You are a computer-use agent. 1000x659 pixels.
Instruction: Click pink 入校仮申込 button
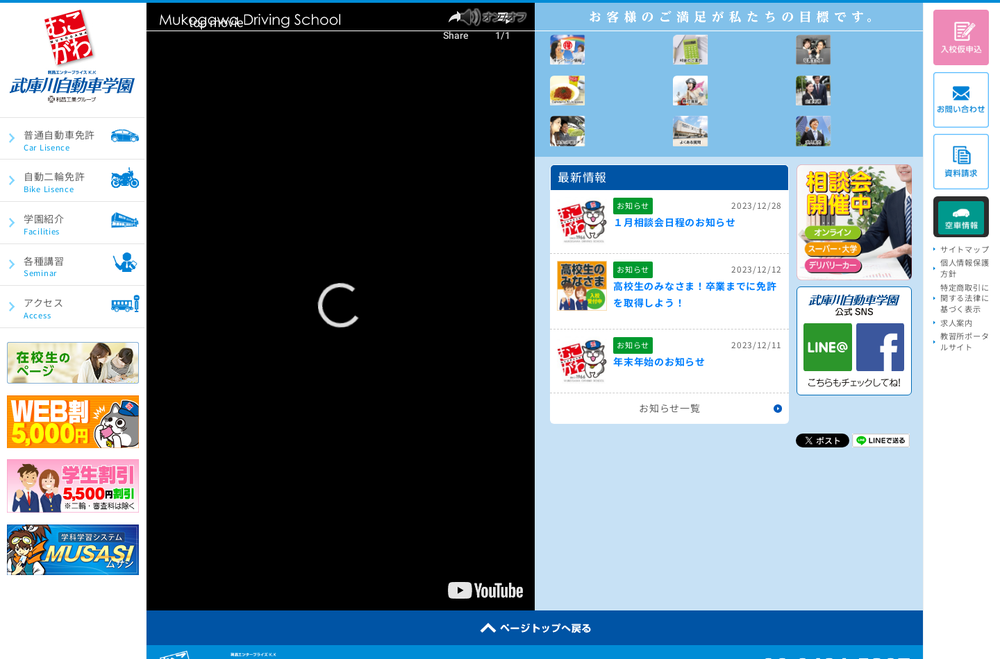[961, 38]
